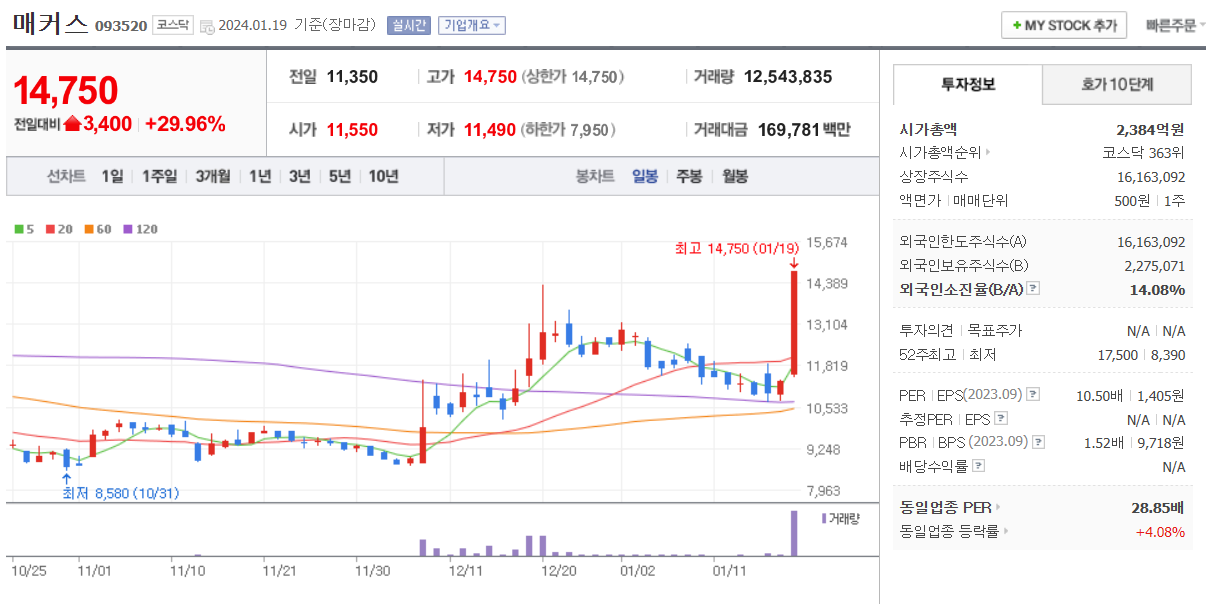Switch to the 호가10단계 tab

1117,84
